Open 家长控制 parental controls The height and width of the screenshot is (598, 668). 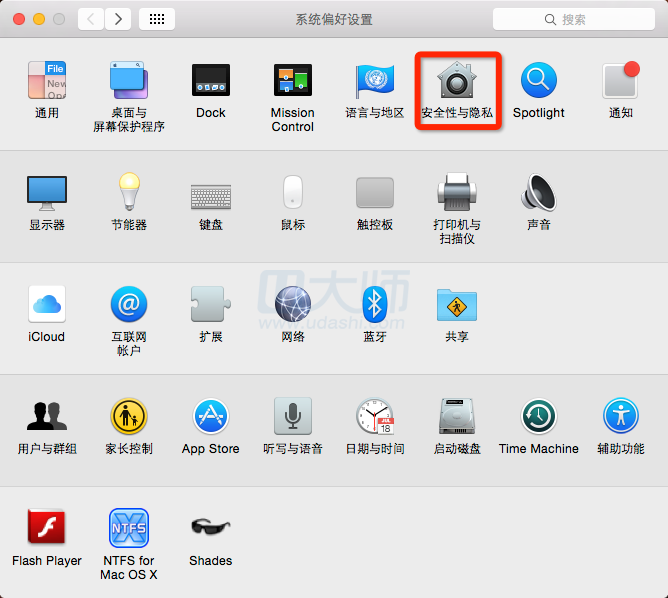coord(129,416)
